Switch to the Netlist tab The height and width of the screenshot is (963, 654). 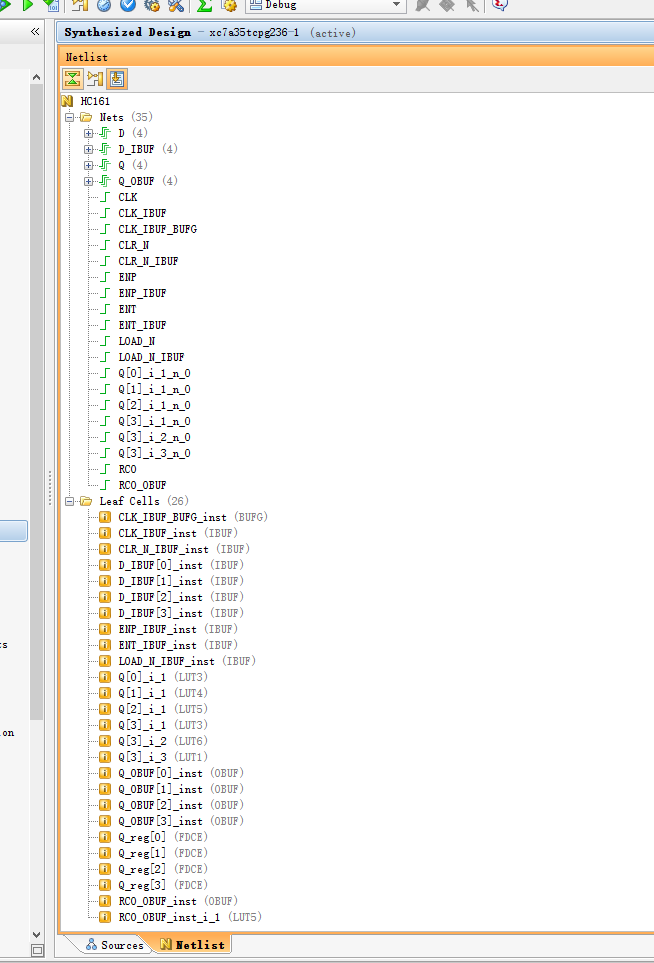click(x=193, y=945)
